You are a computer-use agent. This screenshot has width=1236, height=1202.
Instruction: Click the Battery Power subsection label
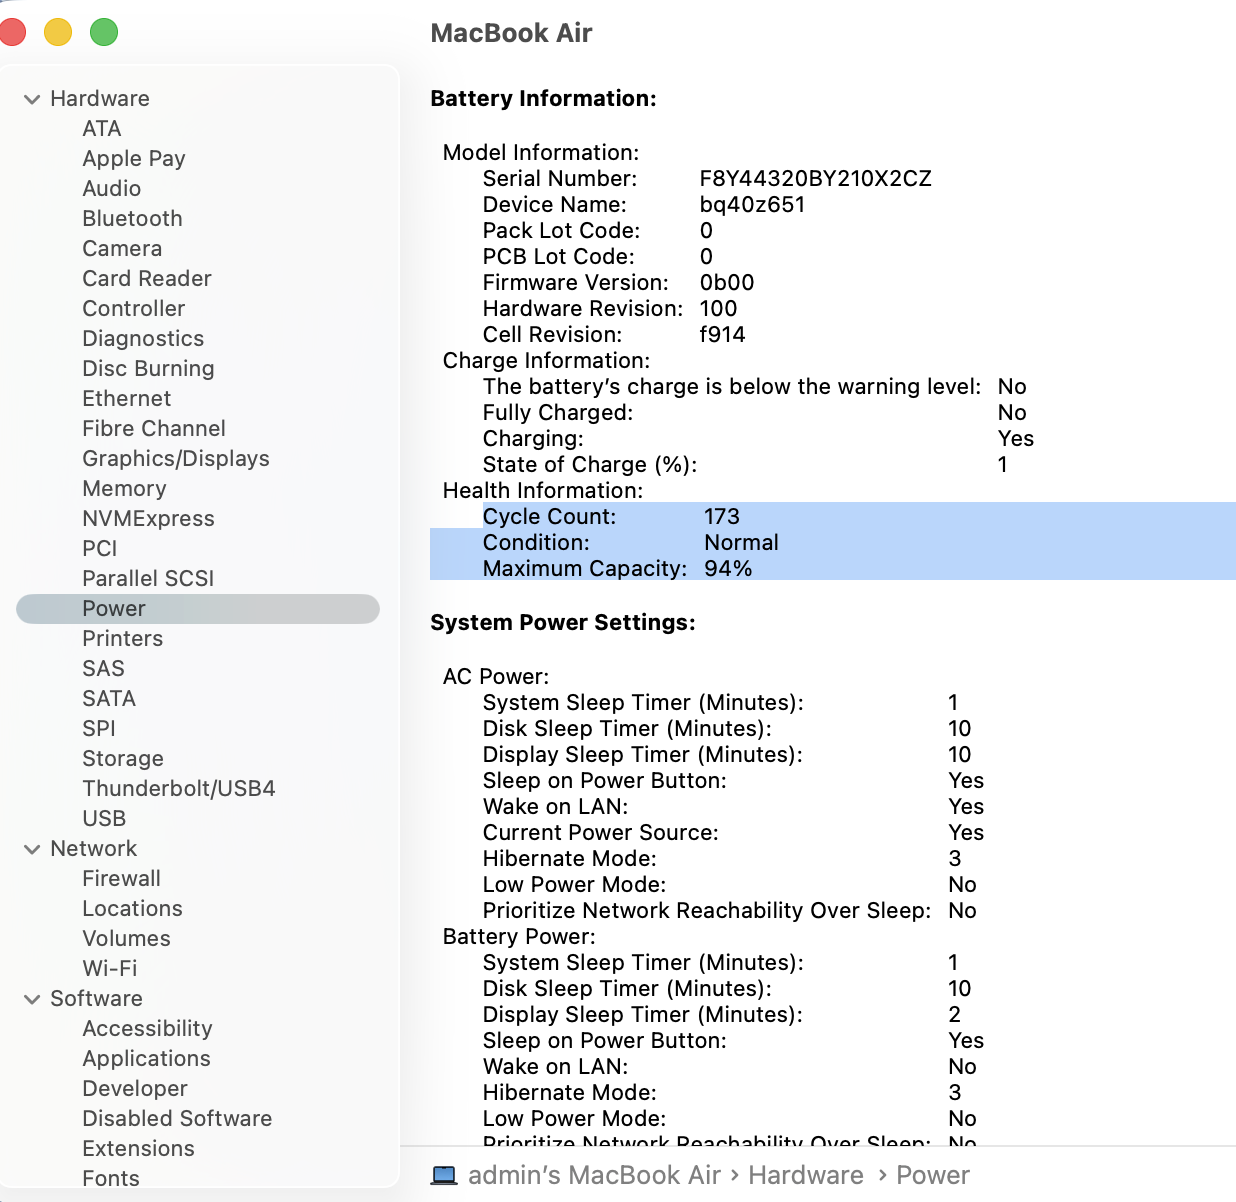pyautogui.click(x=519, y=937)
